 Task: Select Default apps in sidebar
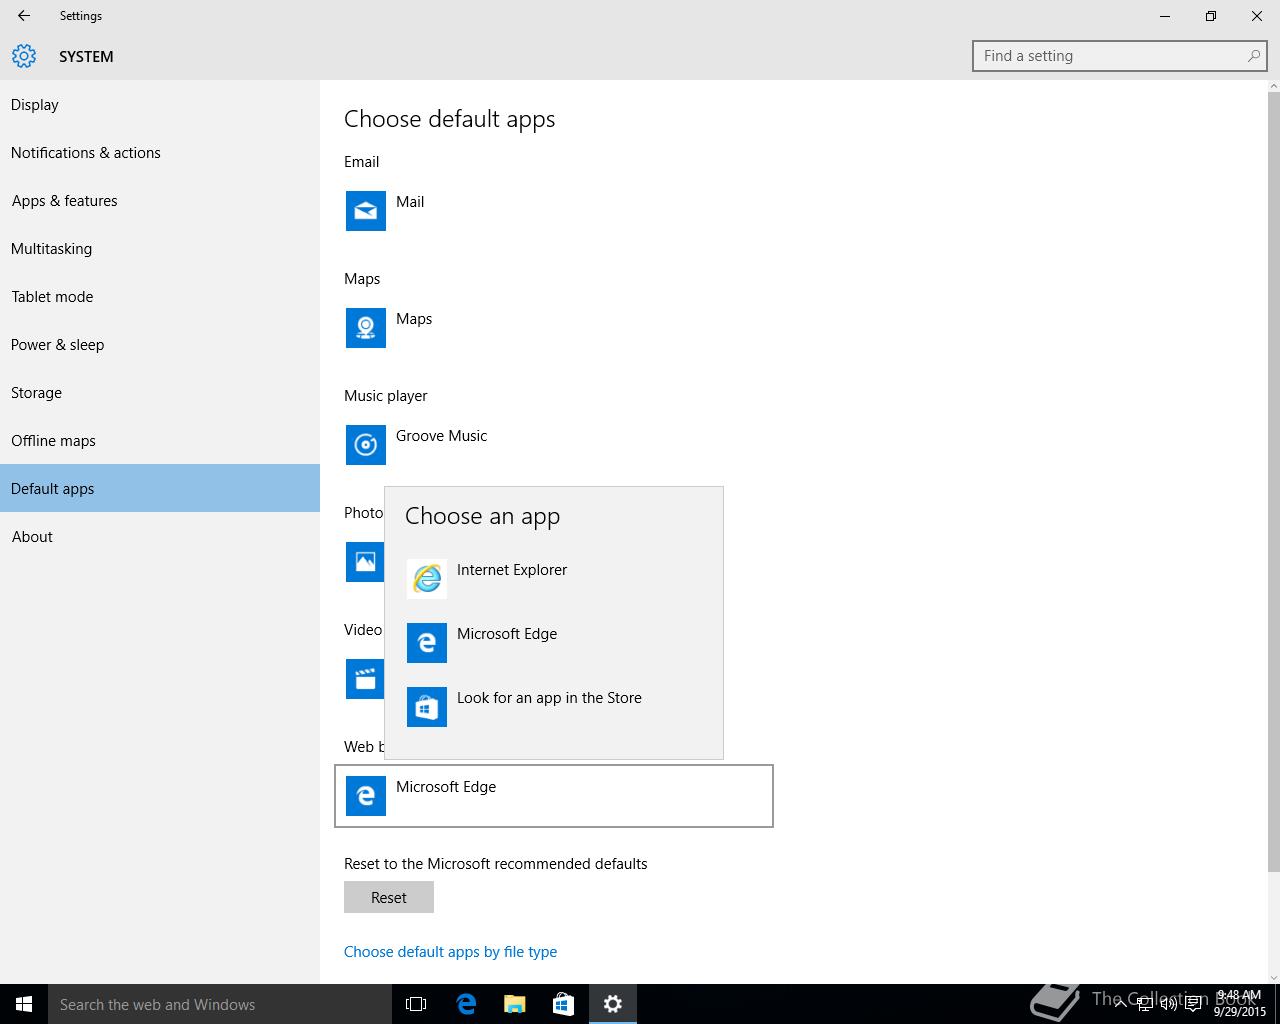pos(160,488)
